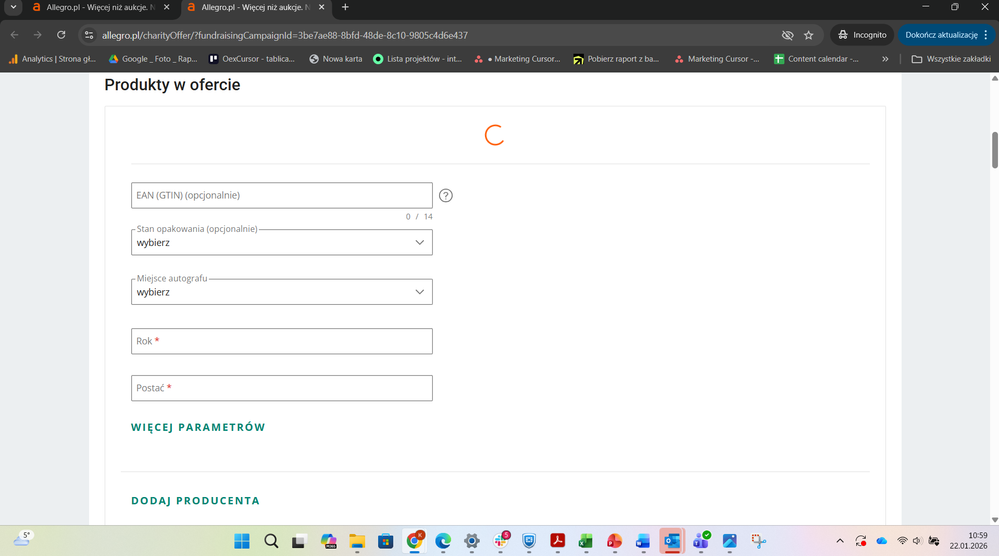Click the WIĘCEJ PARAMETRÓW link
This screenshot has height=556, width=999.
[x=198, y=427]
